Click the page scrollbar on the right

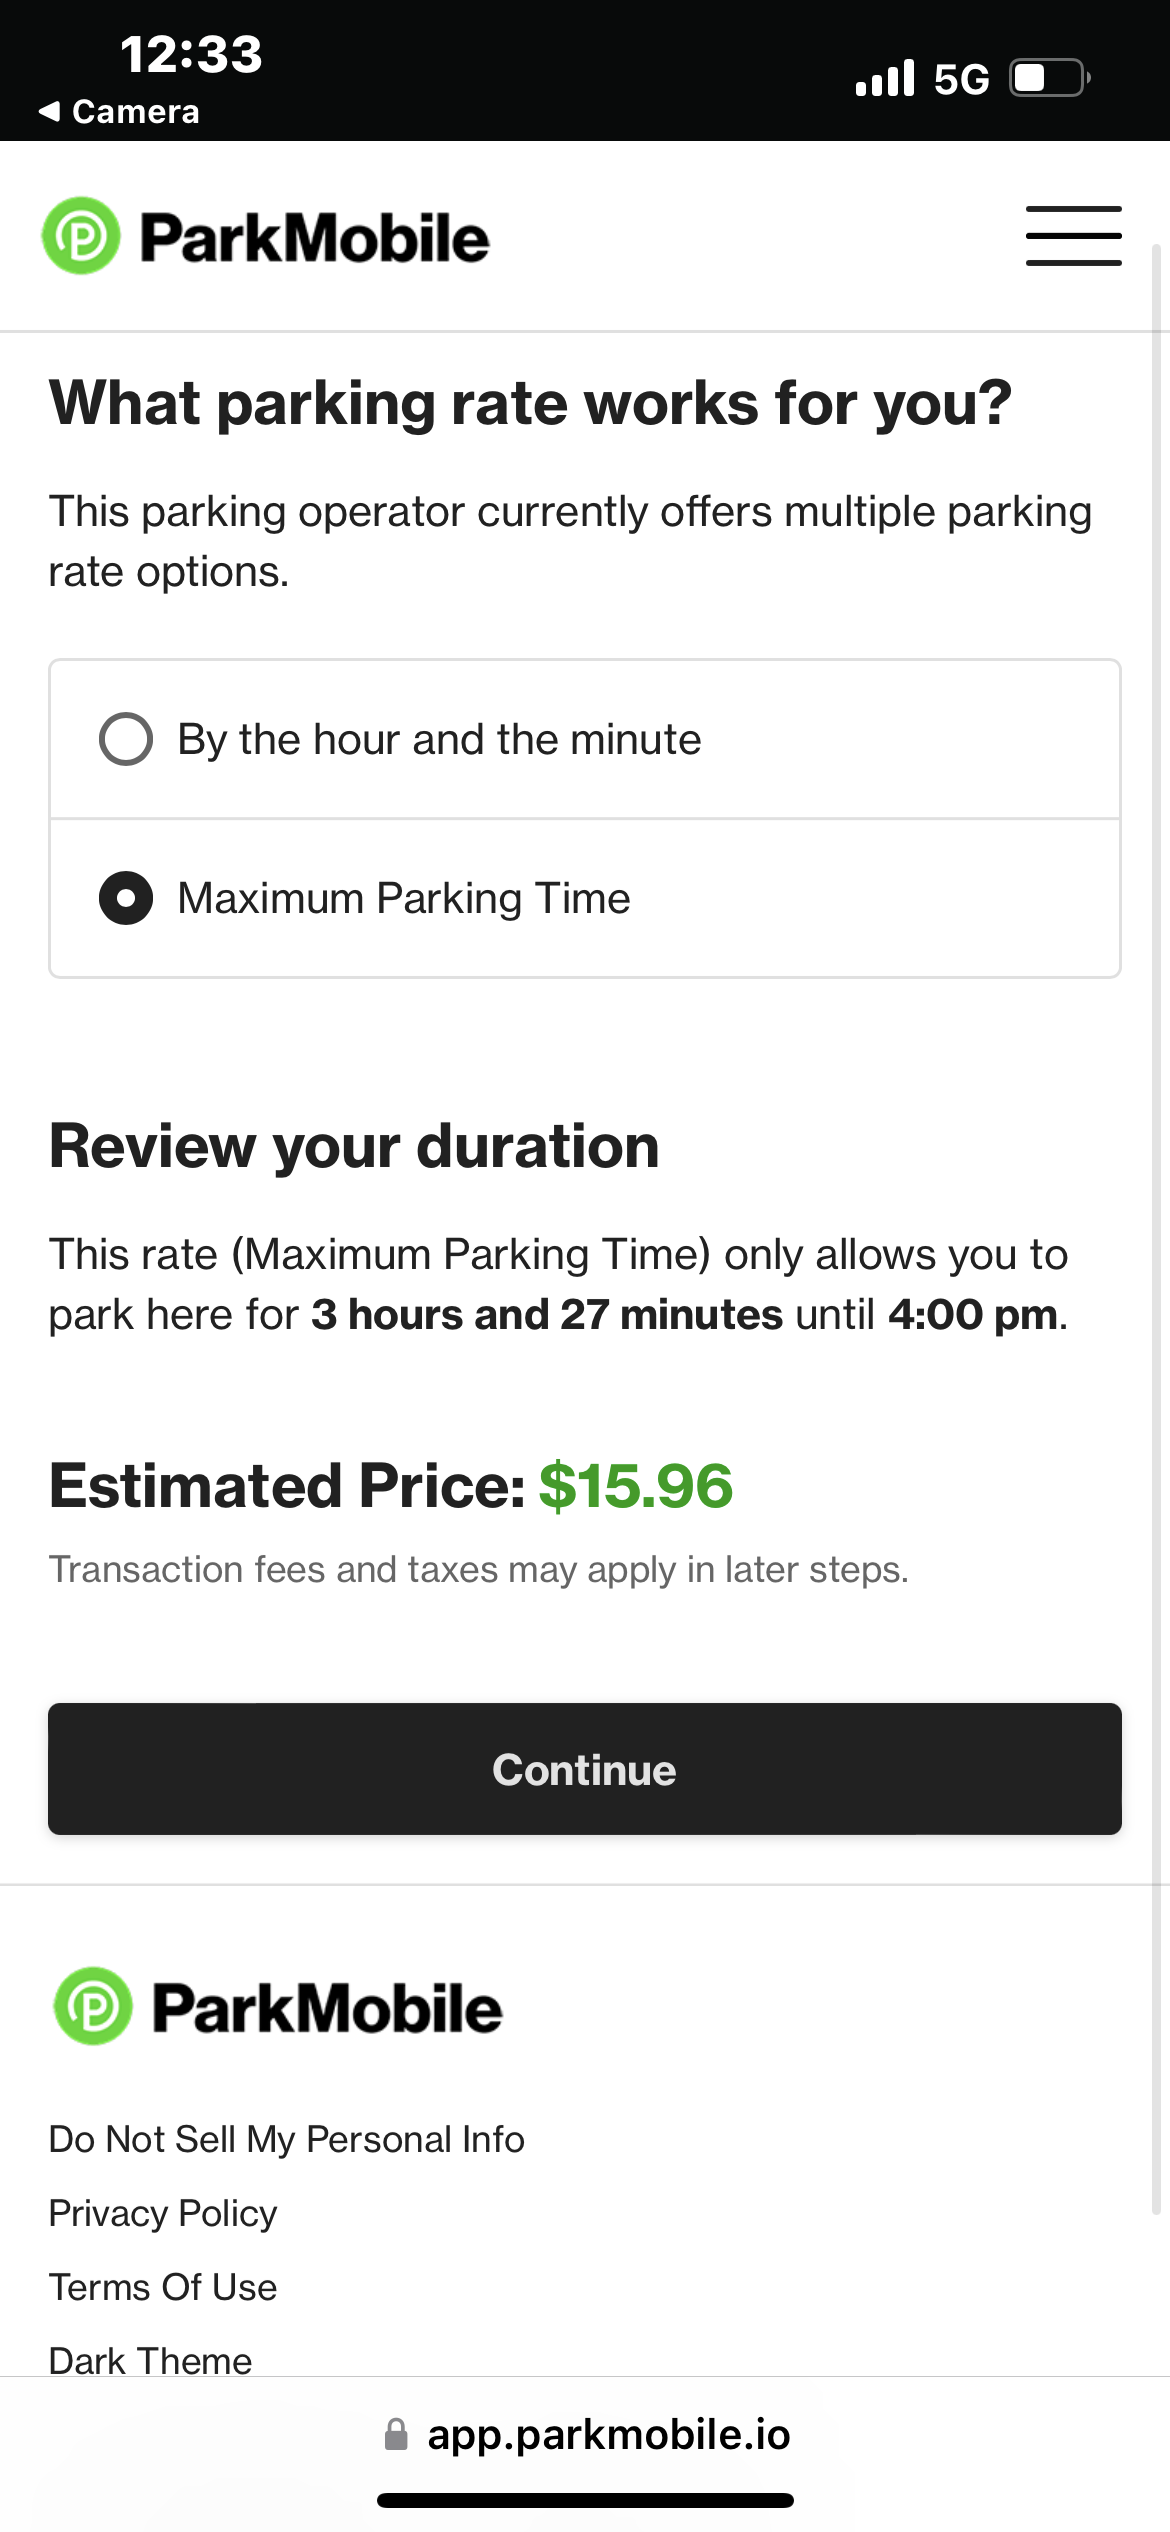1157,1200
